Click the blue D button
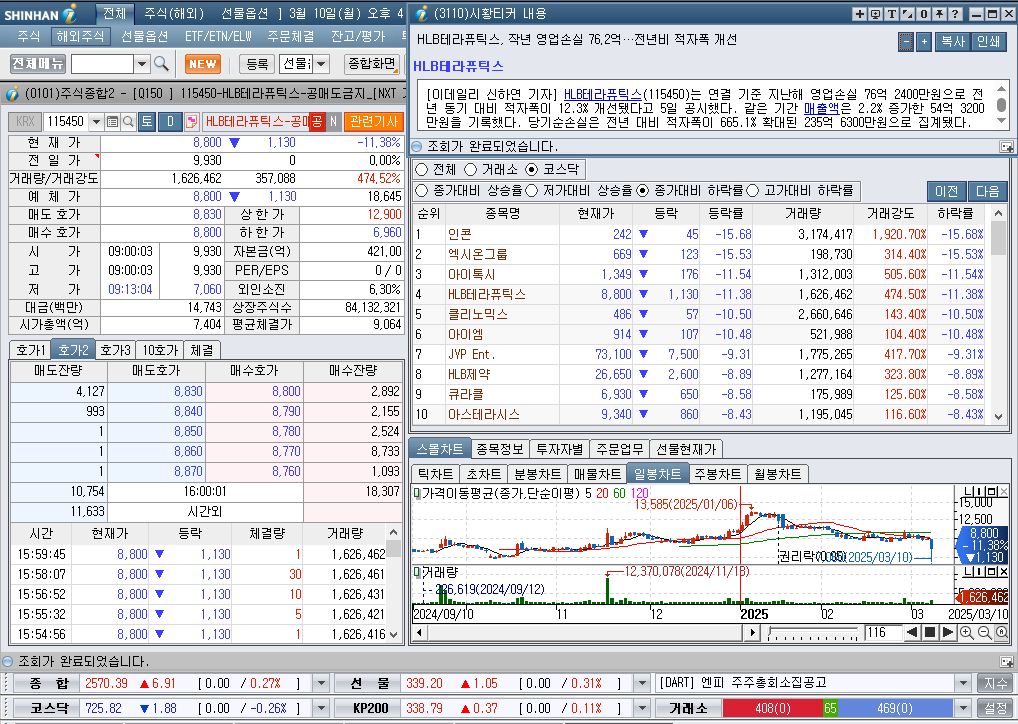Image resolution: width=1018 pixels, height=724 pixels. tap(171, 121)
